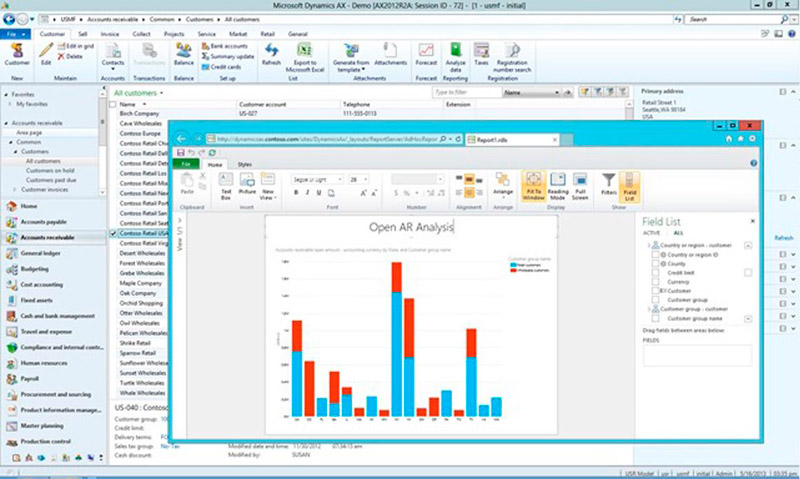Expand Customer group - customer node
This screenshot has width=800, height=479.
coord(649,309)
